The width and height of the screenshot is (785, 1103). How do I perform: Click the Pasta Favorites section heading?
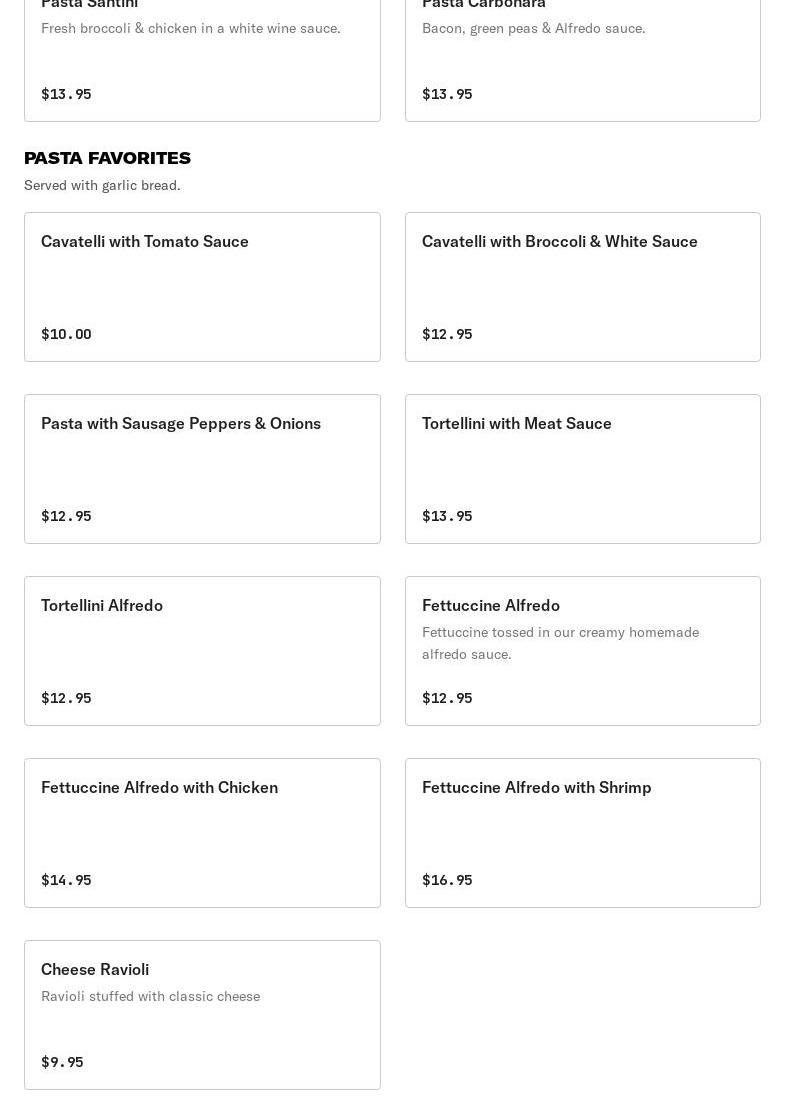pyautogui.click(x=108, y=158)
